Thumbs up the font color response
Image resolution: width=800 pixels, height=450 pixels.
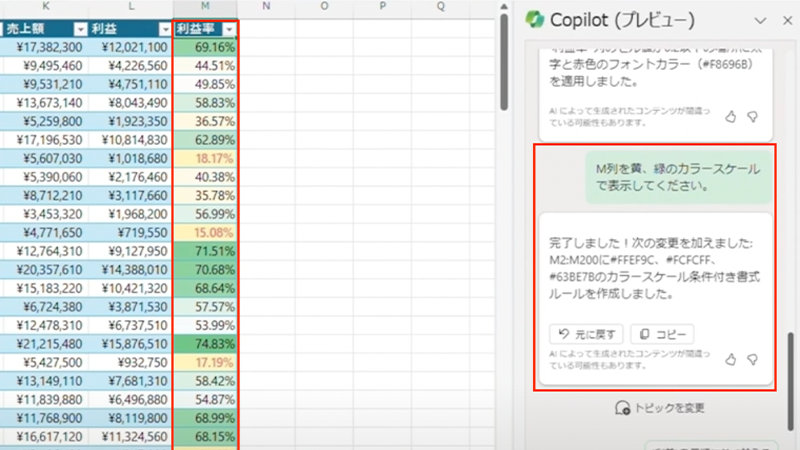click(x=730, y=117)
